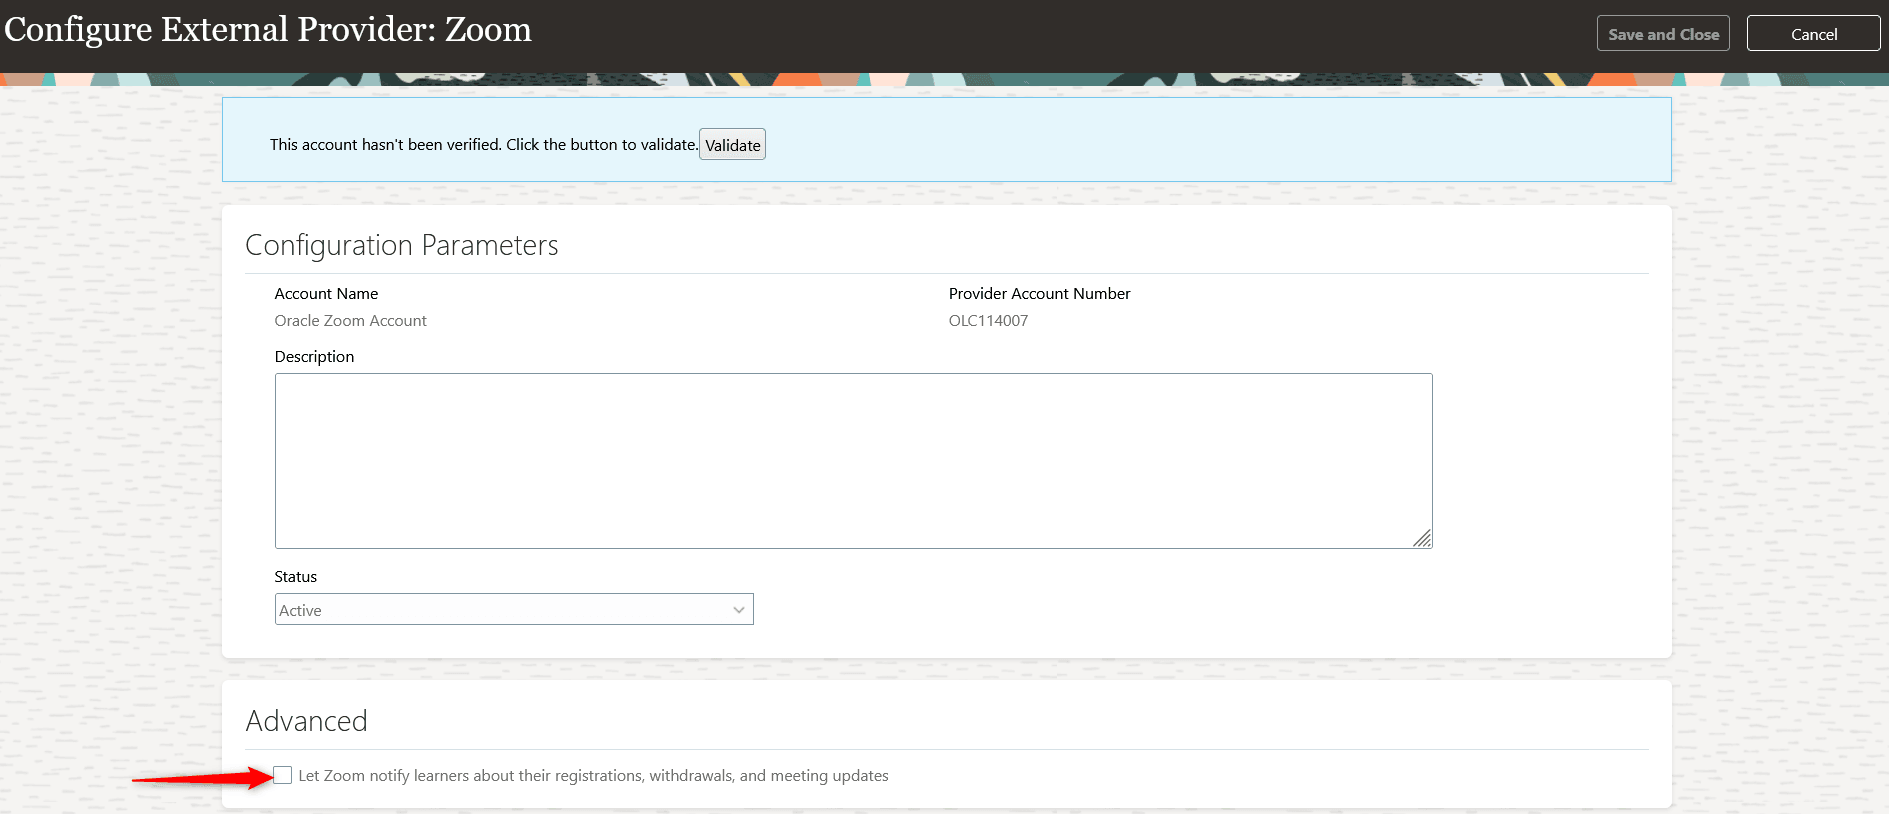Screen dimensions: 1889x814
Task: Click the Description field label
Action: pyautogui.click(x=314, y=357)
